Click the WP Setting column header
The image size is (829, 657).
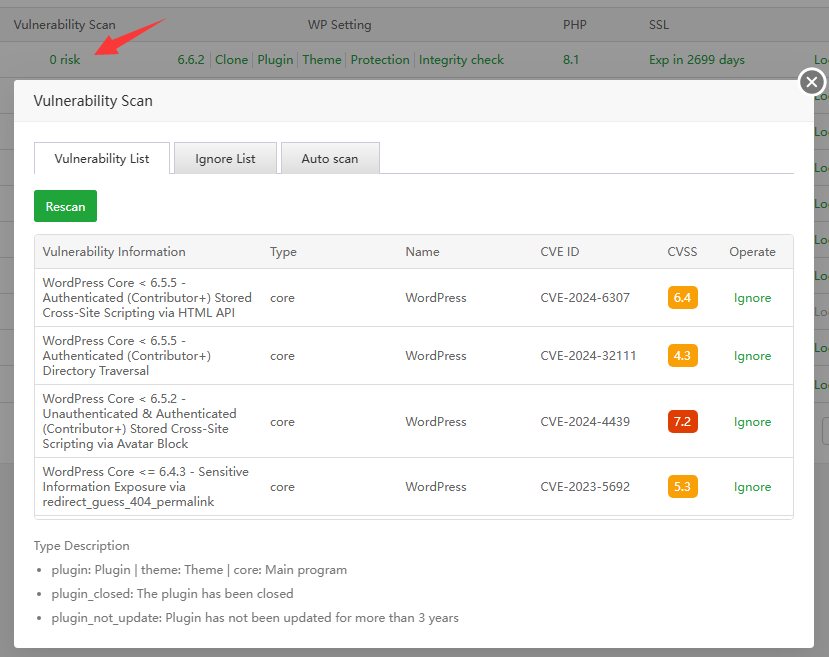click(x=339, y=25)
